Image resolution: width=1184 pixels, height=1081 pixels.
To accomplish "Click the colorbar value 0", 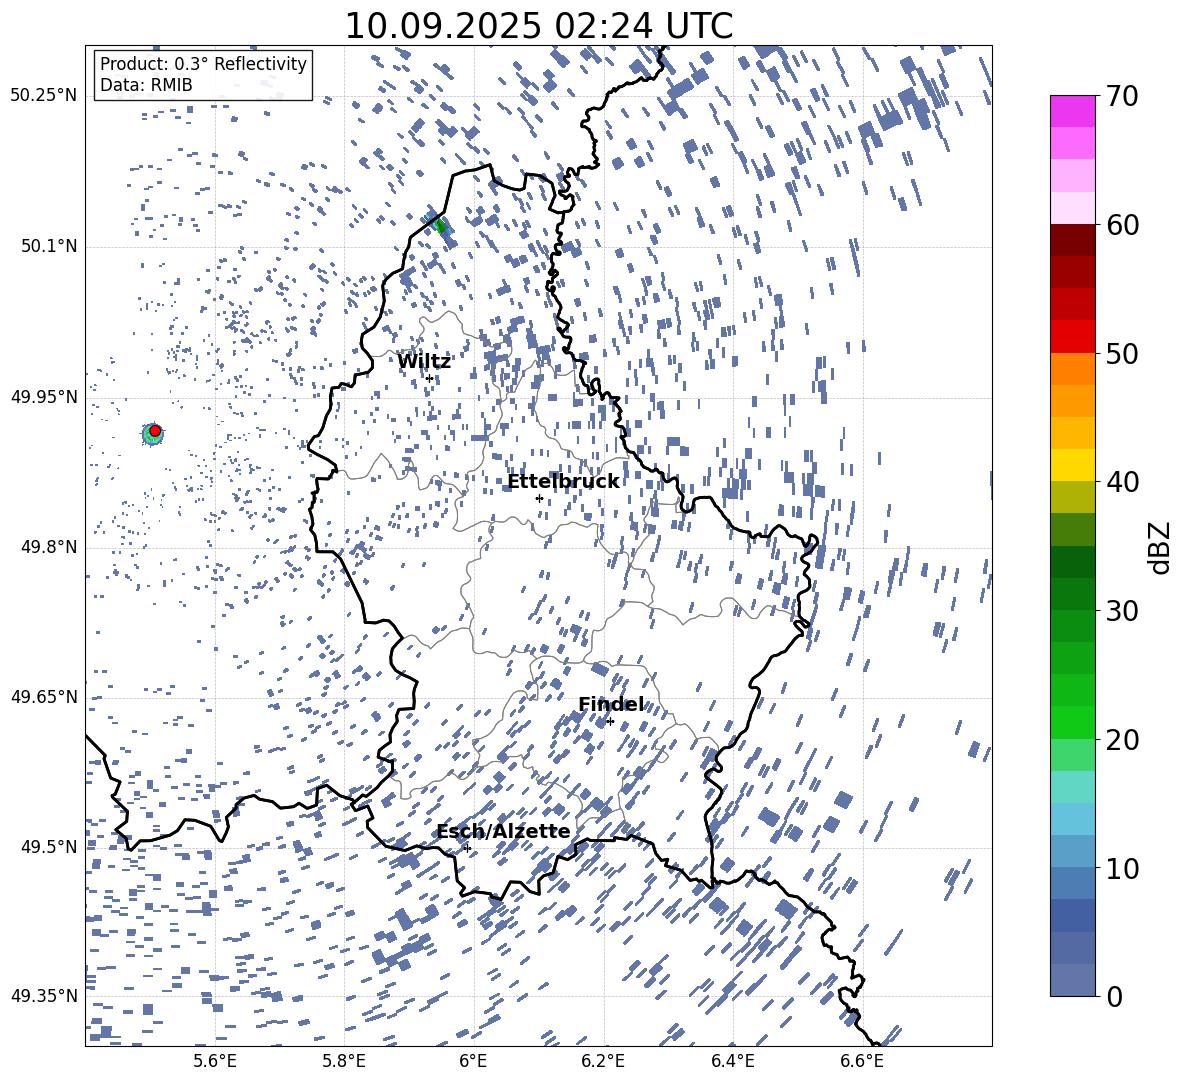I will [1115, 996].
